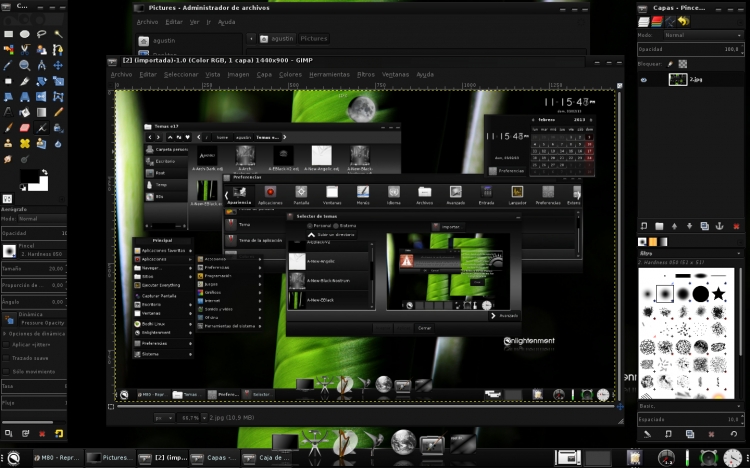Screen dimensions: 750x468
Task: Open the Colores menu
Action: [290, 75]
